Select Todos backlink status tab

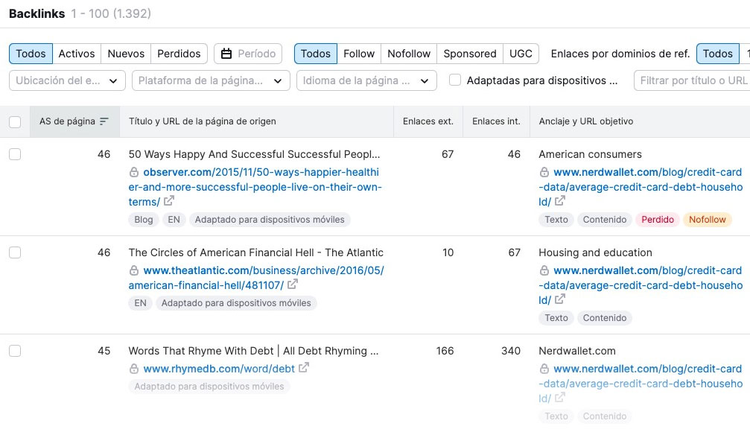[x=31, y=54]
